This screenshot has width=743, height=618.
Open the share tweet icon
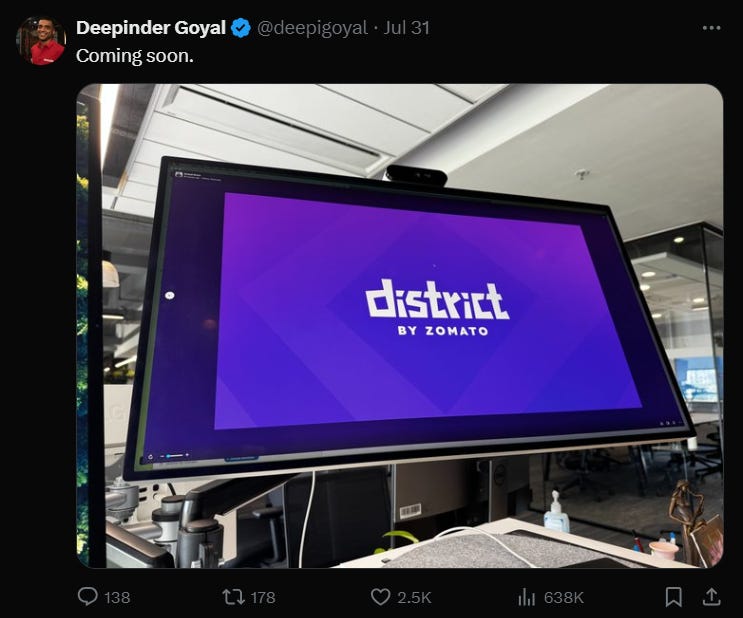[711, 597]
